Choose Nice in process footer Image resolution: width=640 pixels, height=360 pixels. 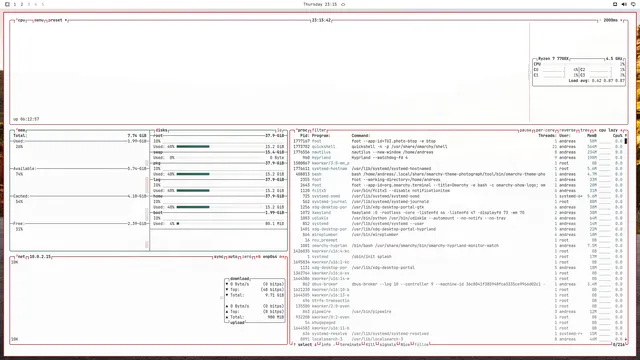404,344
